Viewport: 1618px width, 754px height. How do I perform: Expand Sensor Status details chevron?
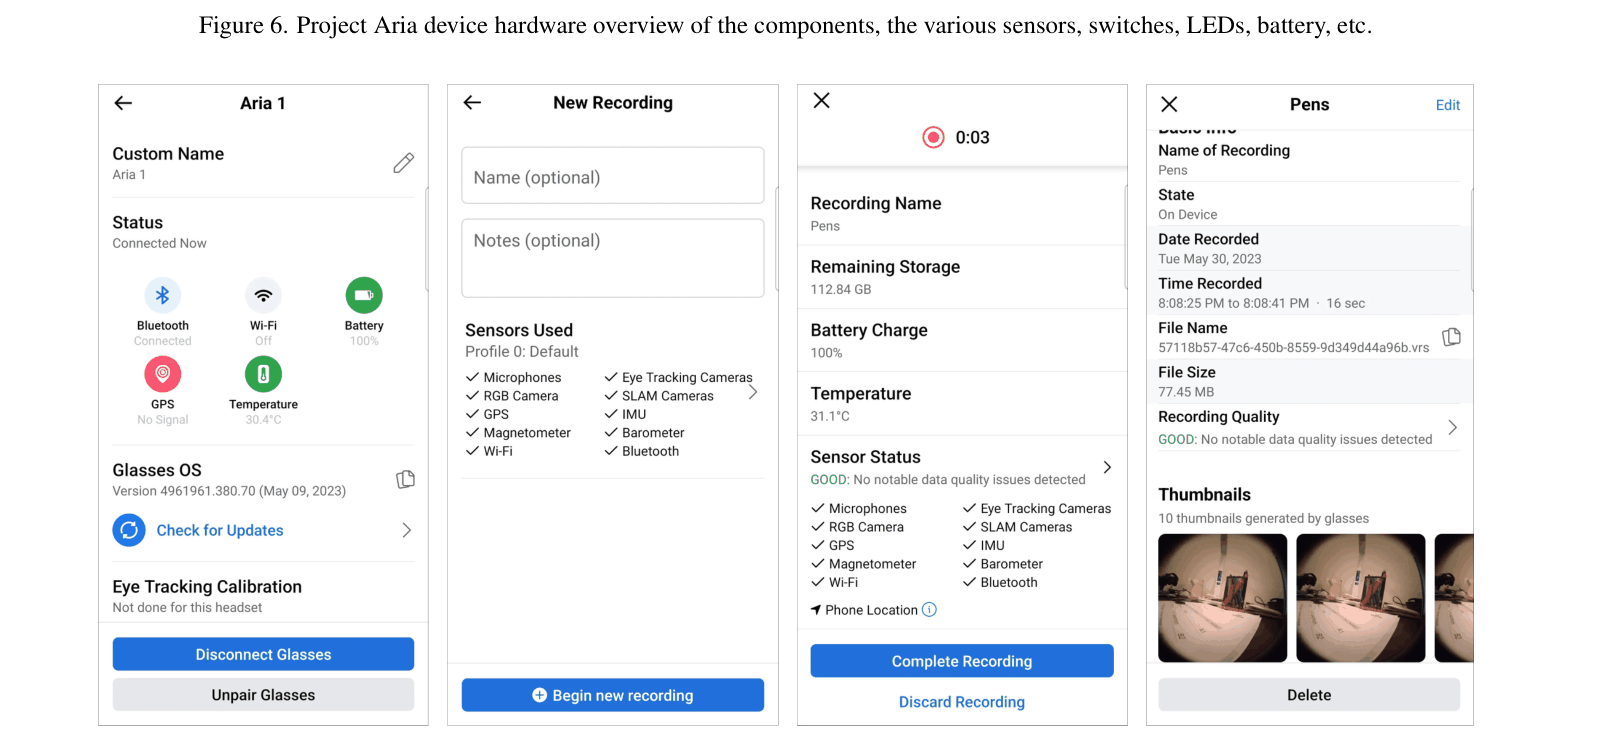click(1107, 467)
